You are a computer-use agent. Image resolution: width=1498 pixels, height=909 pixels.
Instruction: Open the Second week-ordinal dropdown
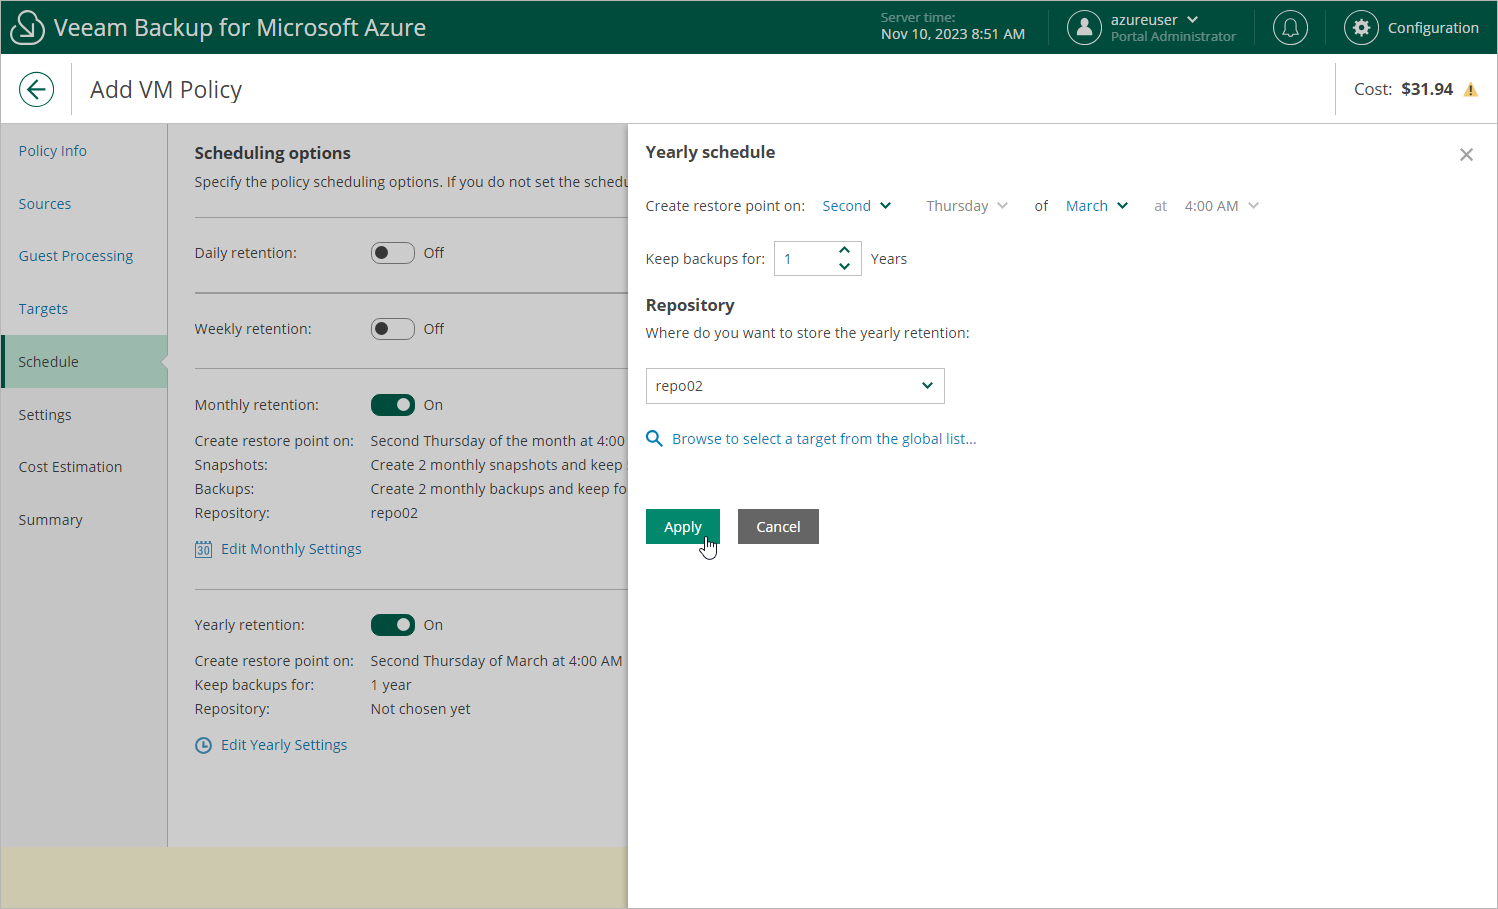pos(857,206)
